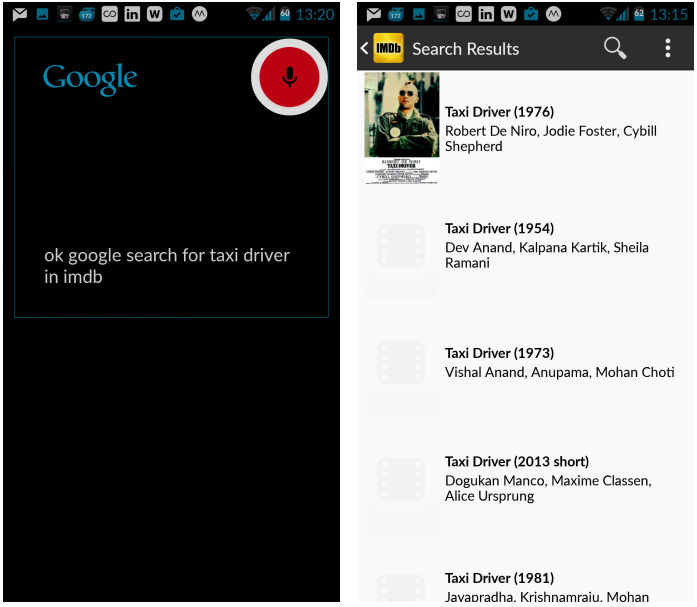Open screenshot notification in left status bar
Image resolution: width=697 pixels, height=607 pixels.
point(64,15)
